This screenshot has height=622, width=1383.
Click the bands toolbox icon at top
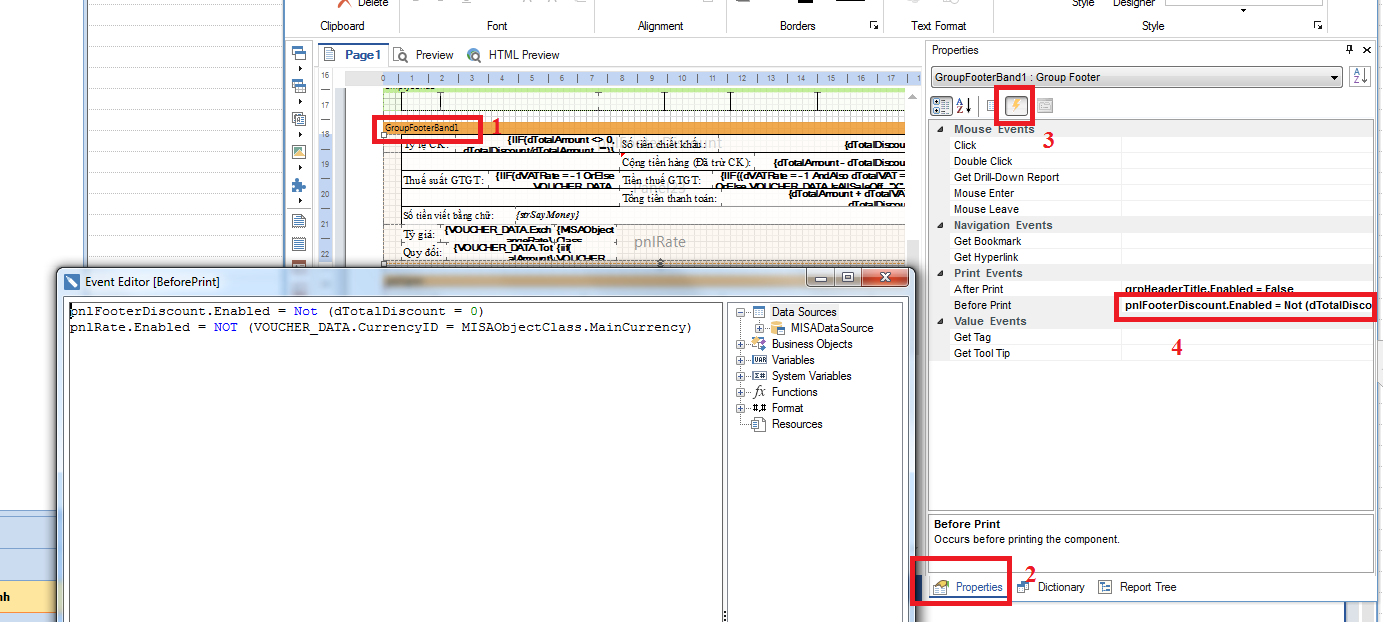(x=298, y=54)
